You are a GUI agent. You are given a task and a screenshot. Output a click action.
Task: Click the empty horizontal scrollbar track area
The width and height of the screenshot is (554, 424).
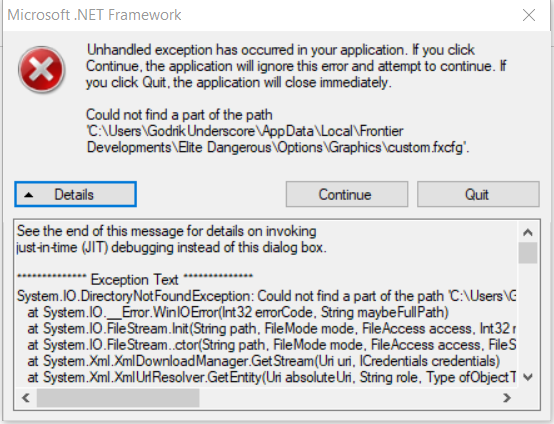click(x=348, y=398)
